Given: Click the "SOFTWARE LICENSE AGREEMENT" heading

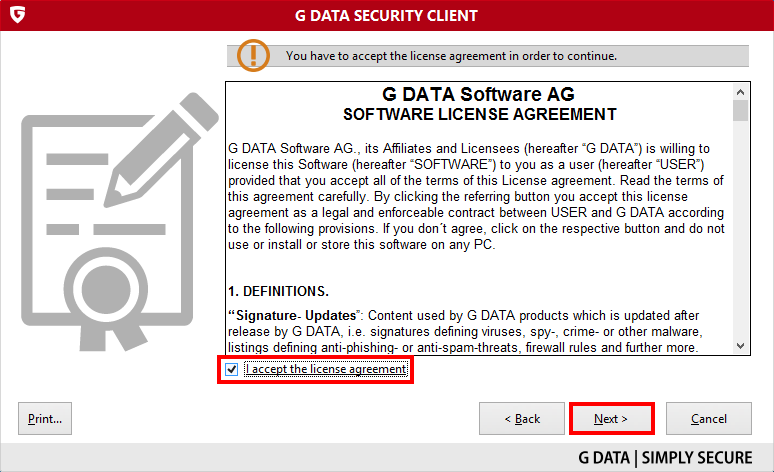Looking at the screenshot, I should (x=479, y=115).
